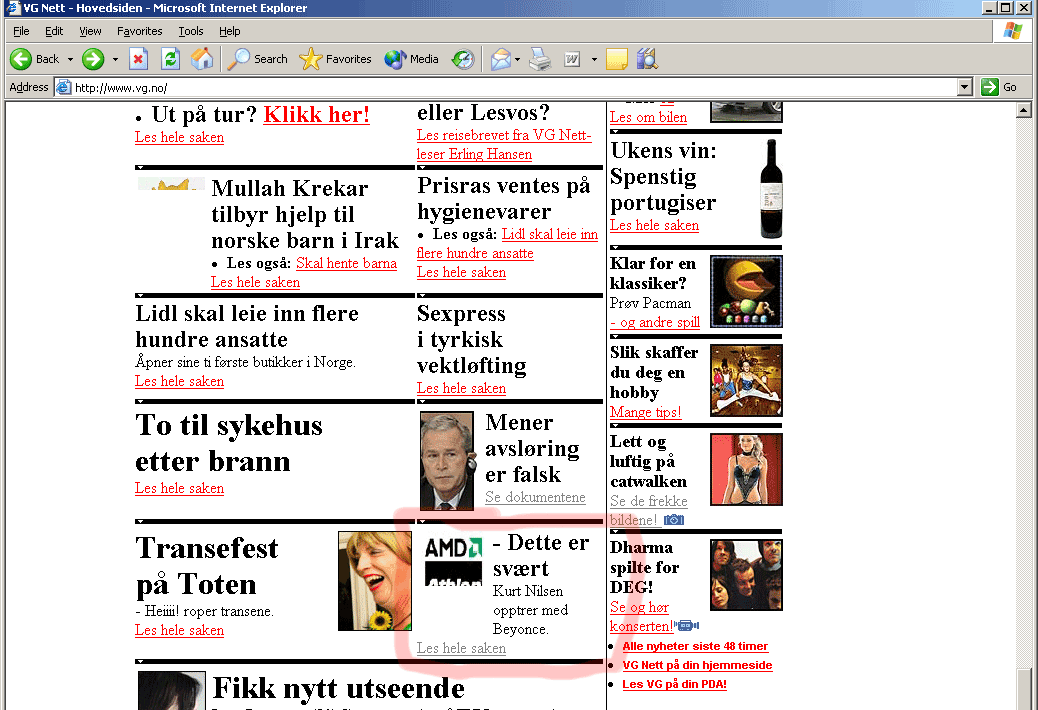Click the page icon in the Address bar
1038x710 pixels.
coord(64,87)
